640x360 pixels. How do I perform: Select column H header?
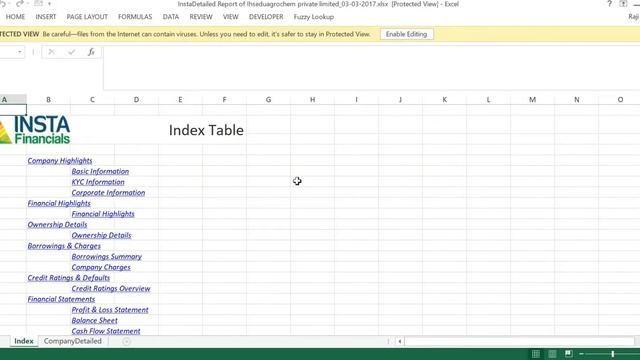tap(312, 99)
